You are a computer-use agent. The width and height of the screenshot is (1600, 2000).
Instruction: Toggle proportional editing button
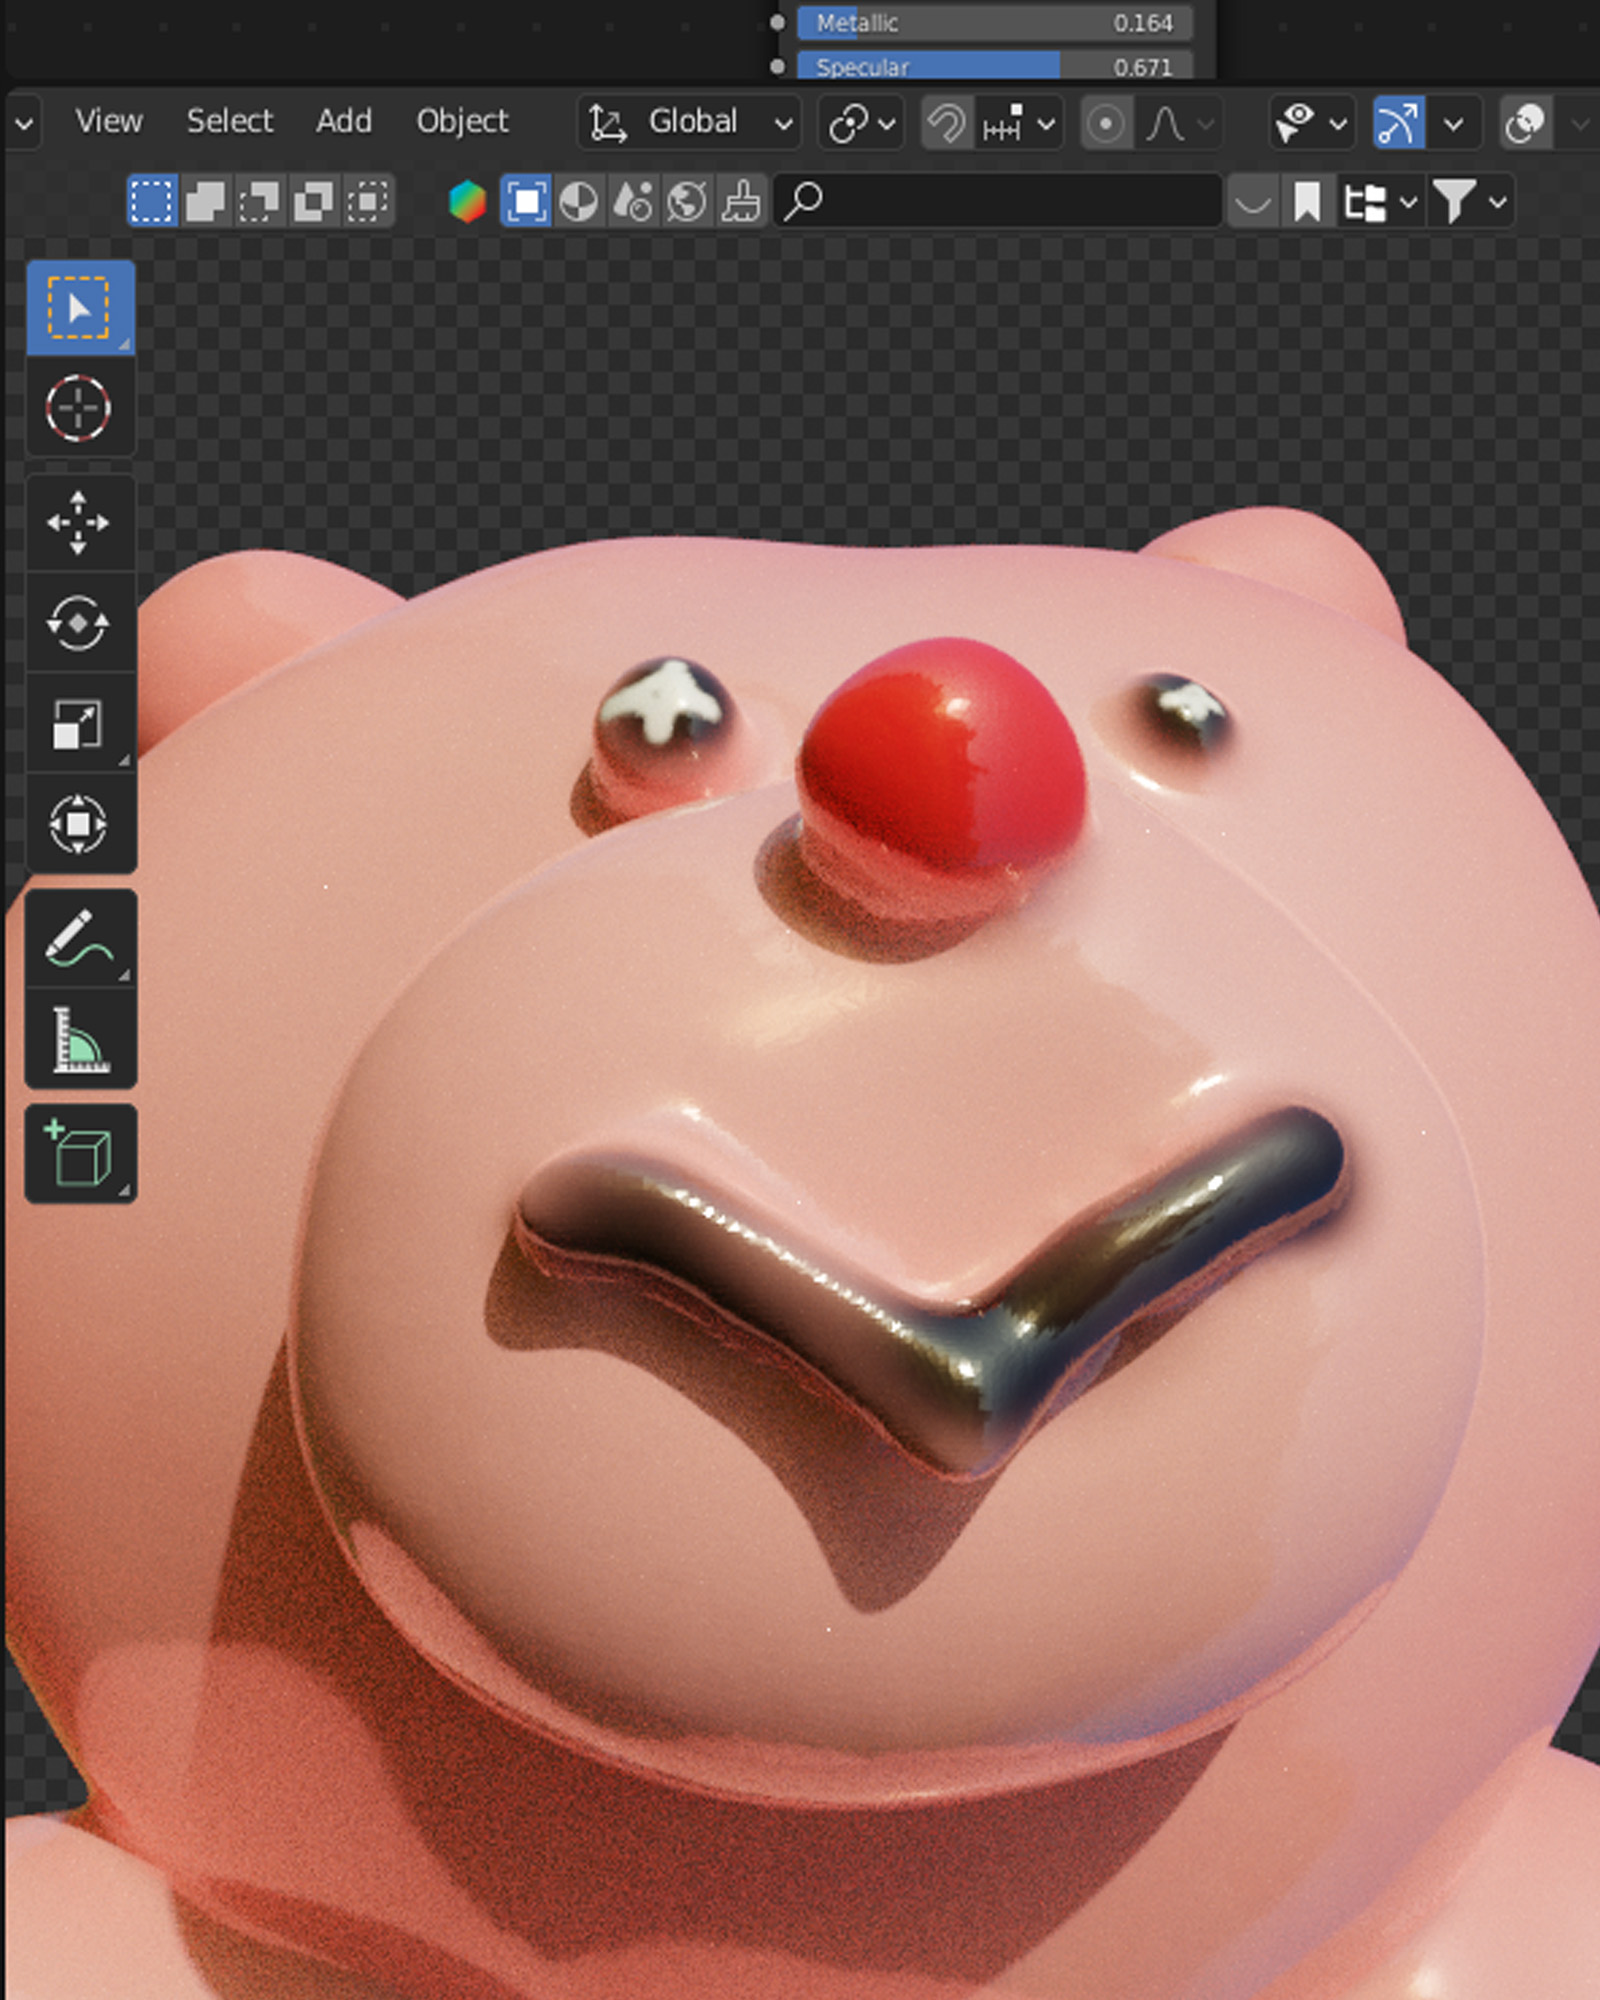1105,124
